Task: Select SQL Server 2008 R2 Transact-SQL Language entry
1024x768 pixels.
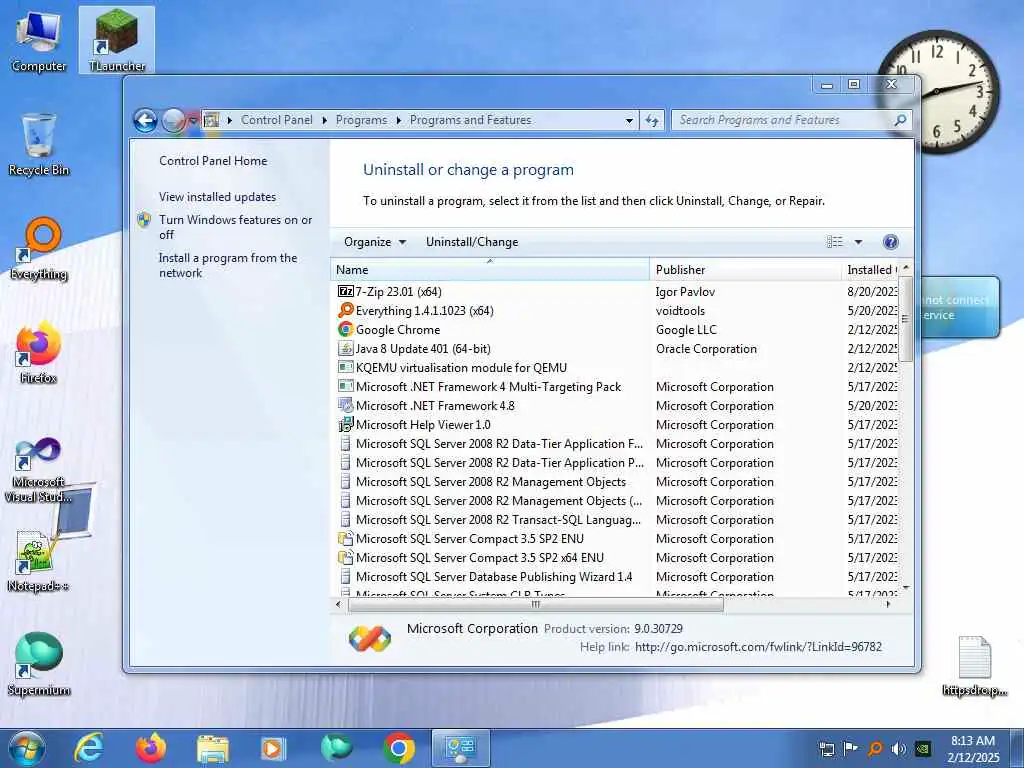Action: pyautogui.click(x=498, y=520)
